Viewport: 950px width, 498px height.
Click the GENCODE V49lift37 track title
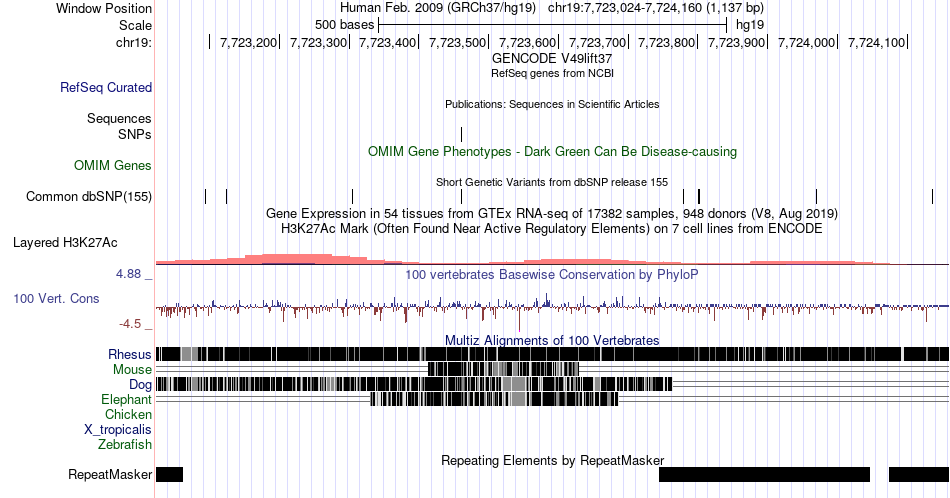point(552,59)
